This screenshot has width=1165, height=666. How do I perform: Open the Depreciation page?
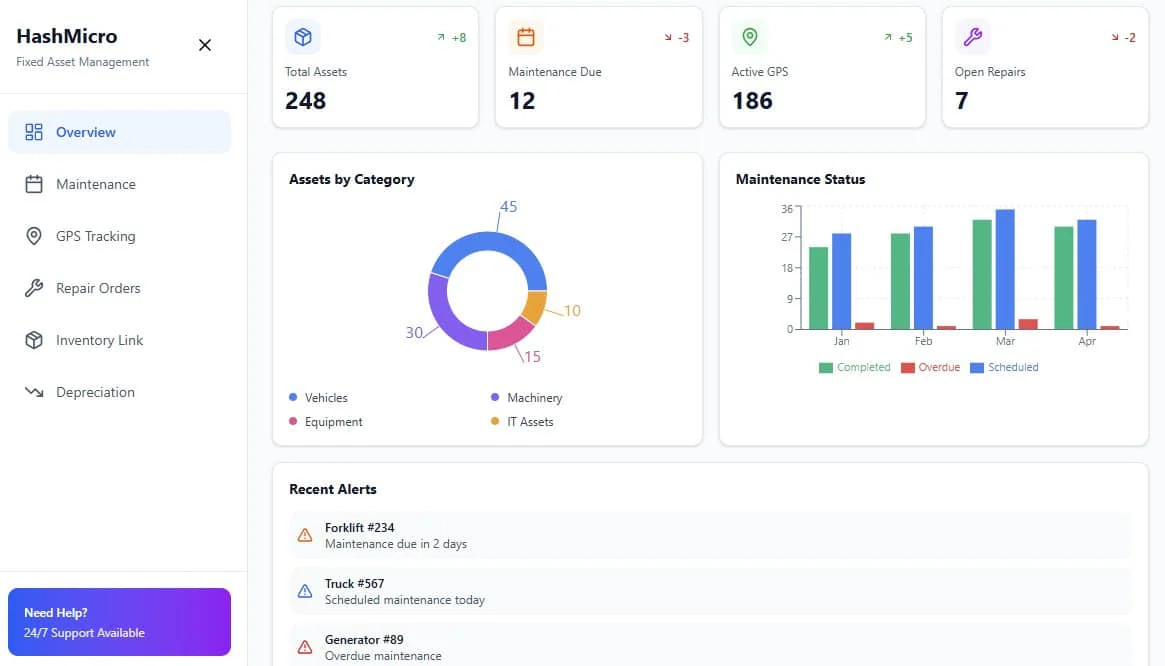pyautogui.click(x=120, y=392)
